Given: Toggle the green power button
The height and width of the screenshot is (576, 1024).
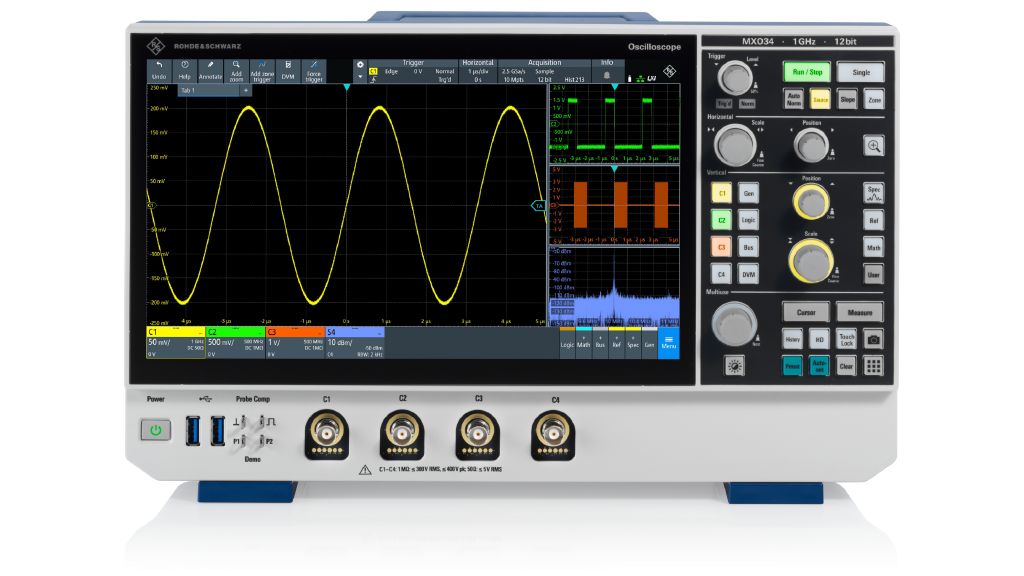Looking at the screenshot, I should point(155,431).
